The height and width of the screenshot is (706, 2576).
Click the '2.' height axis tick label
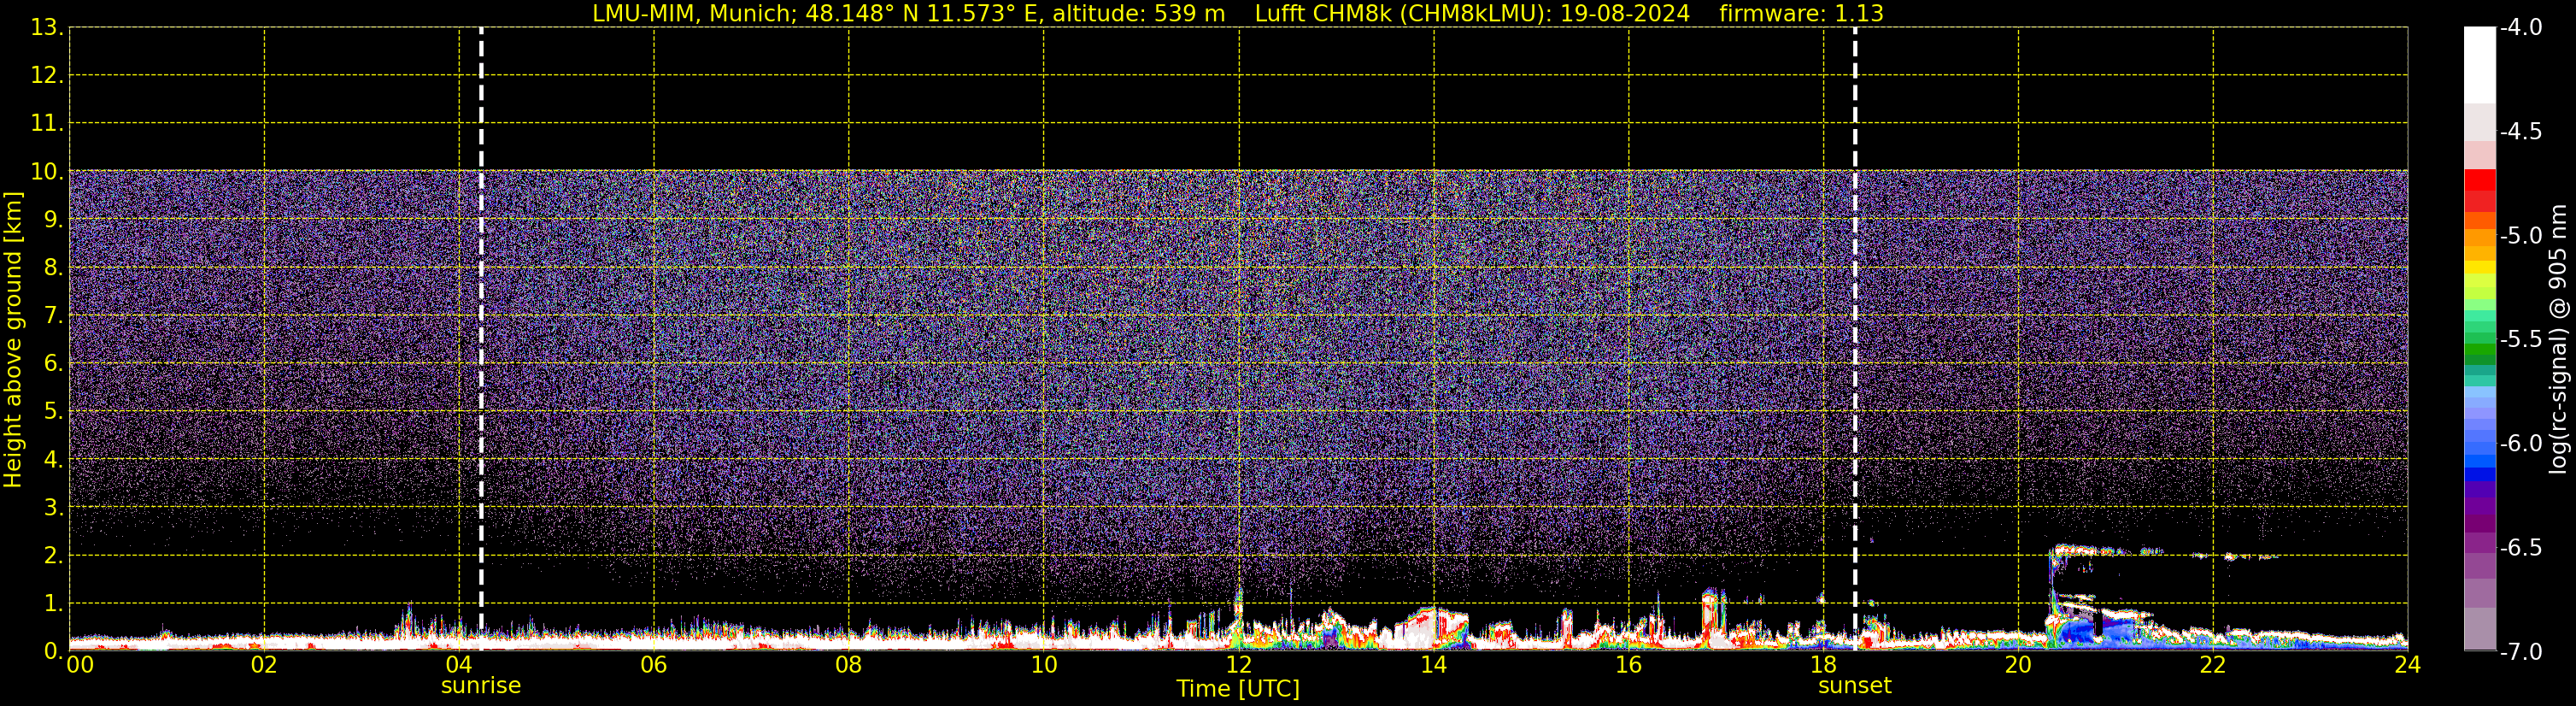(53, 556)
